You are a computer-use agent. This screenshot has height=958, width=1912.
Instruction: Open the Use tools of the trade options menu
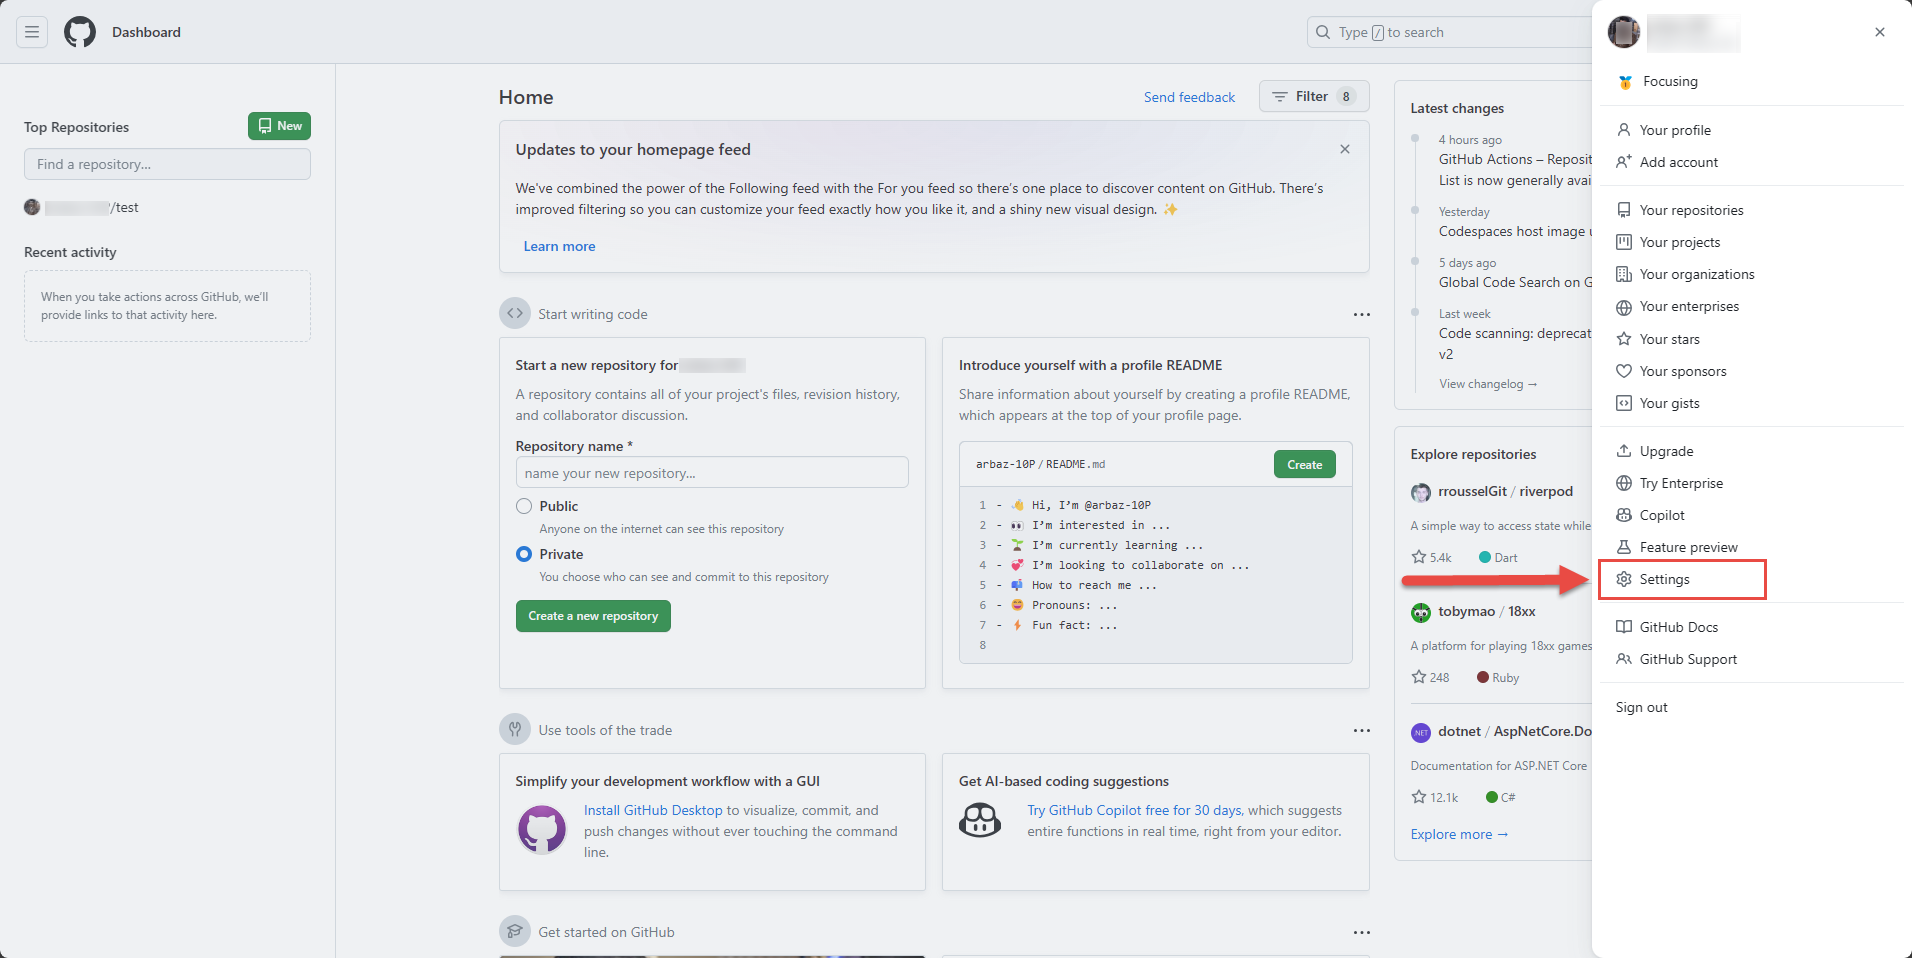coord(1361,730)
